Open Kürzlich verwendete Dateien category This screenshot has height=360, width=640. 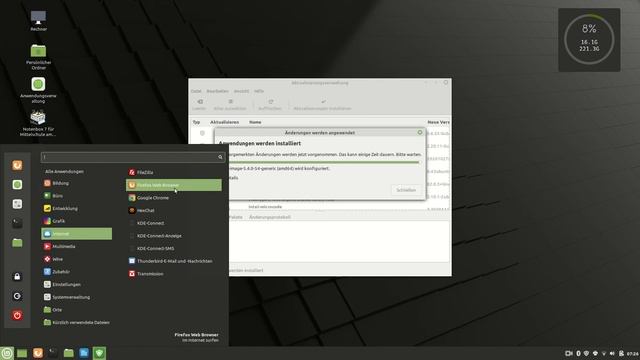coord(76,322)
